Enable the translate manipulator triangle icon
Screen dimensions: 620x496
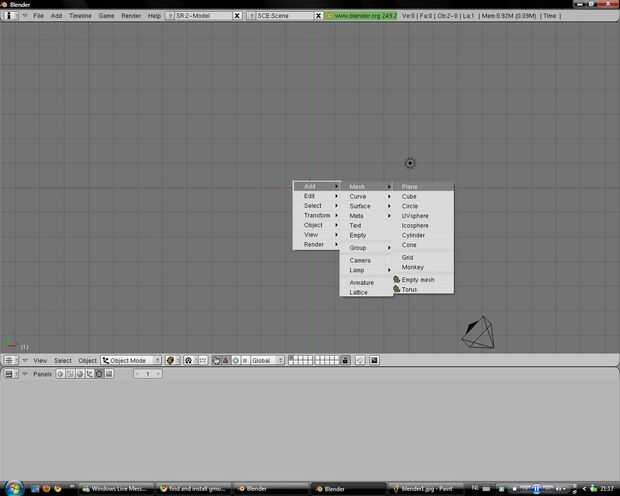(226, 360)
